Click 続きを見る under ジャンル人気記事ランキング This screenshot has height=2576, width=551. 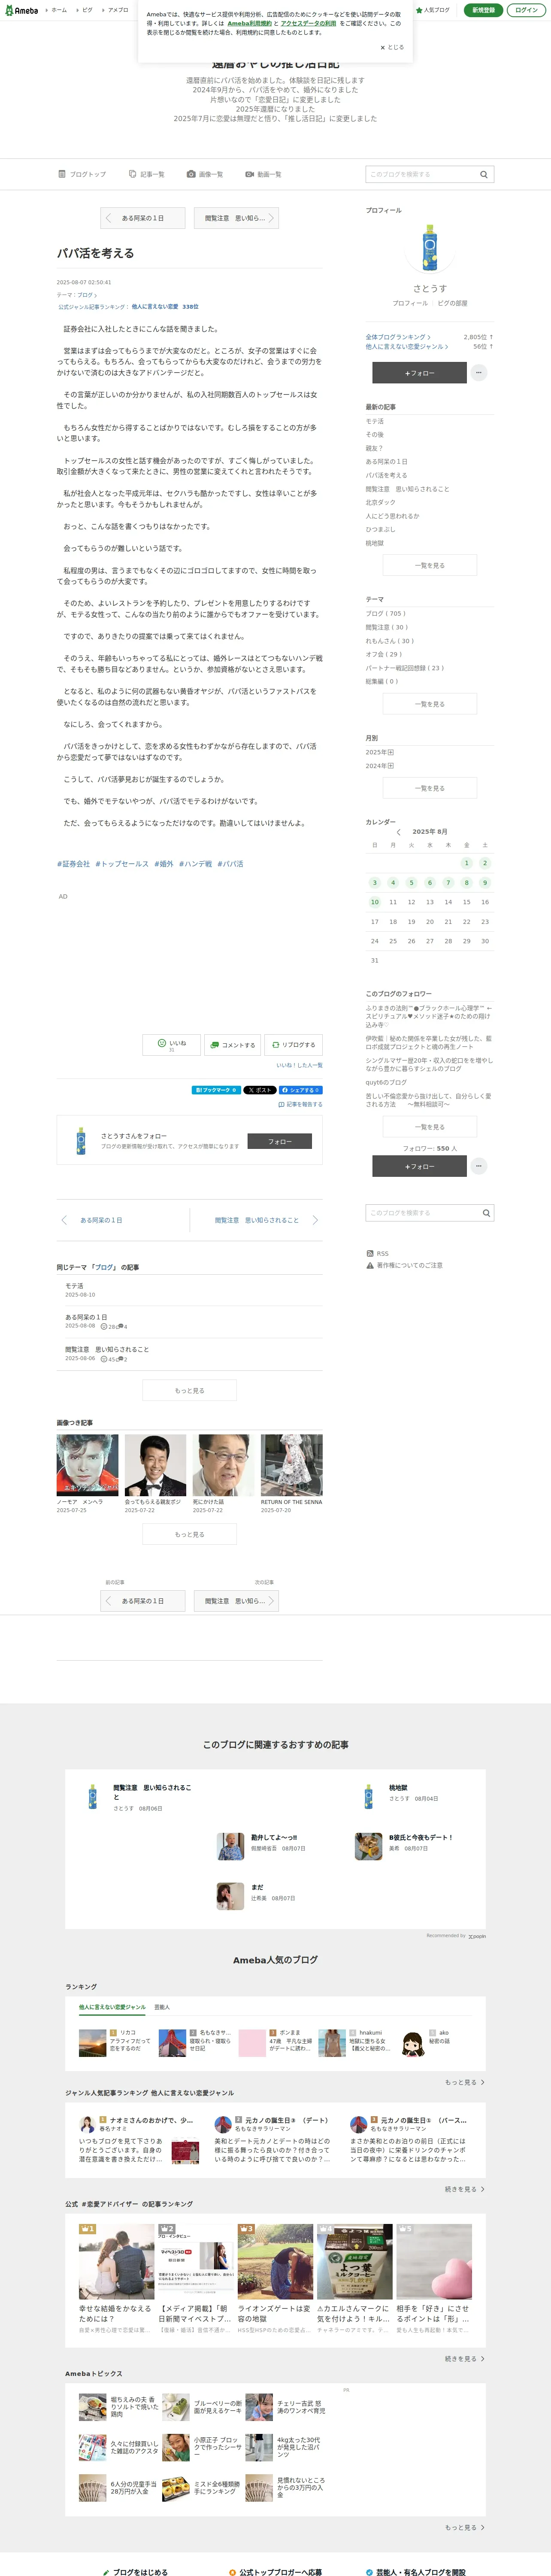point(465,2189)
